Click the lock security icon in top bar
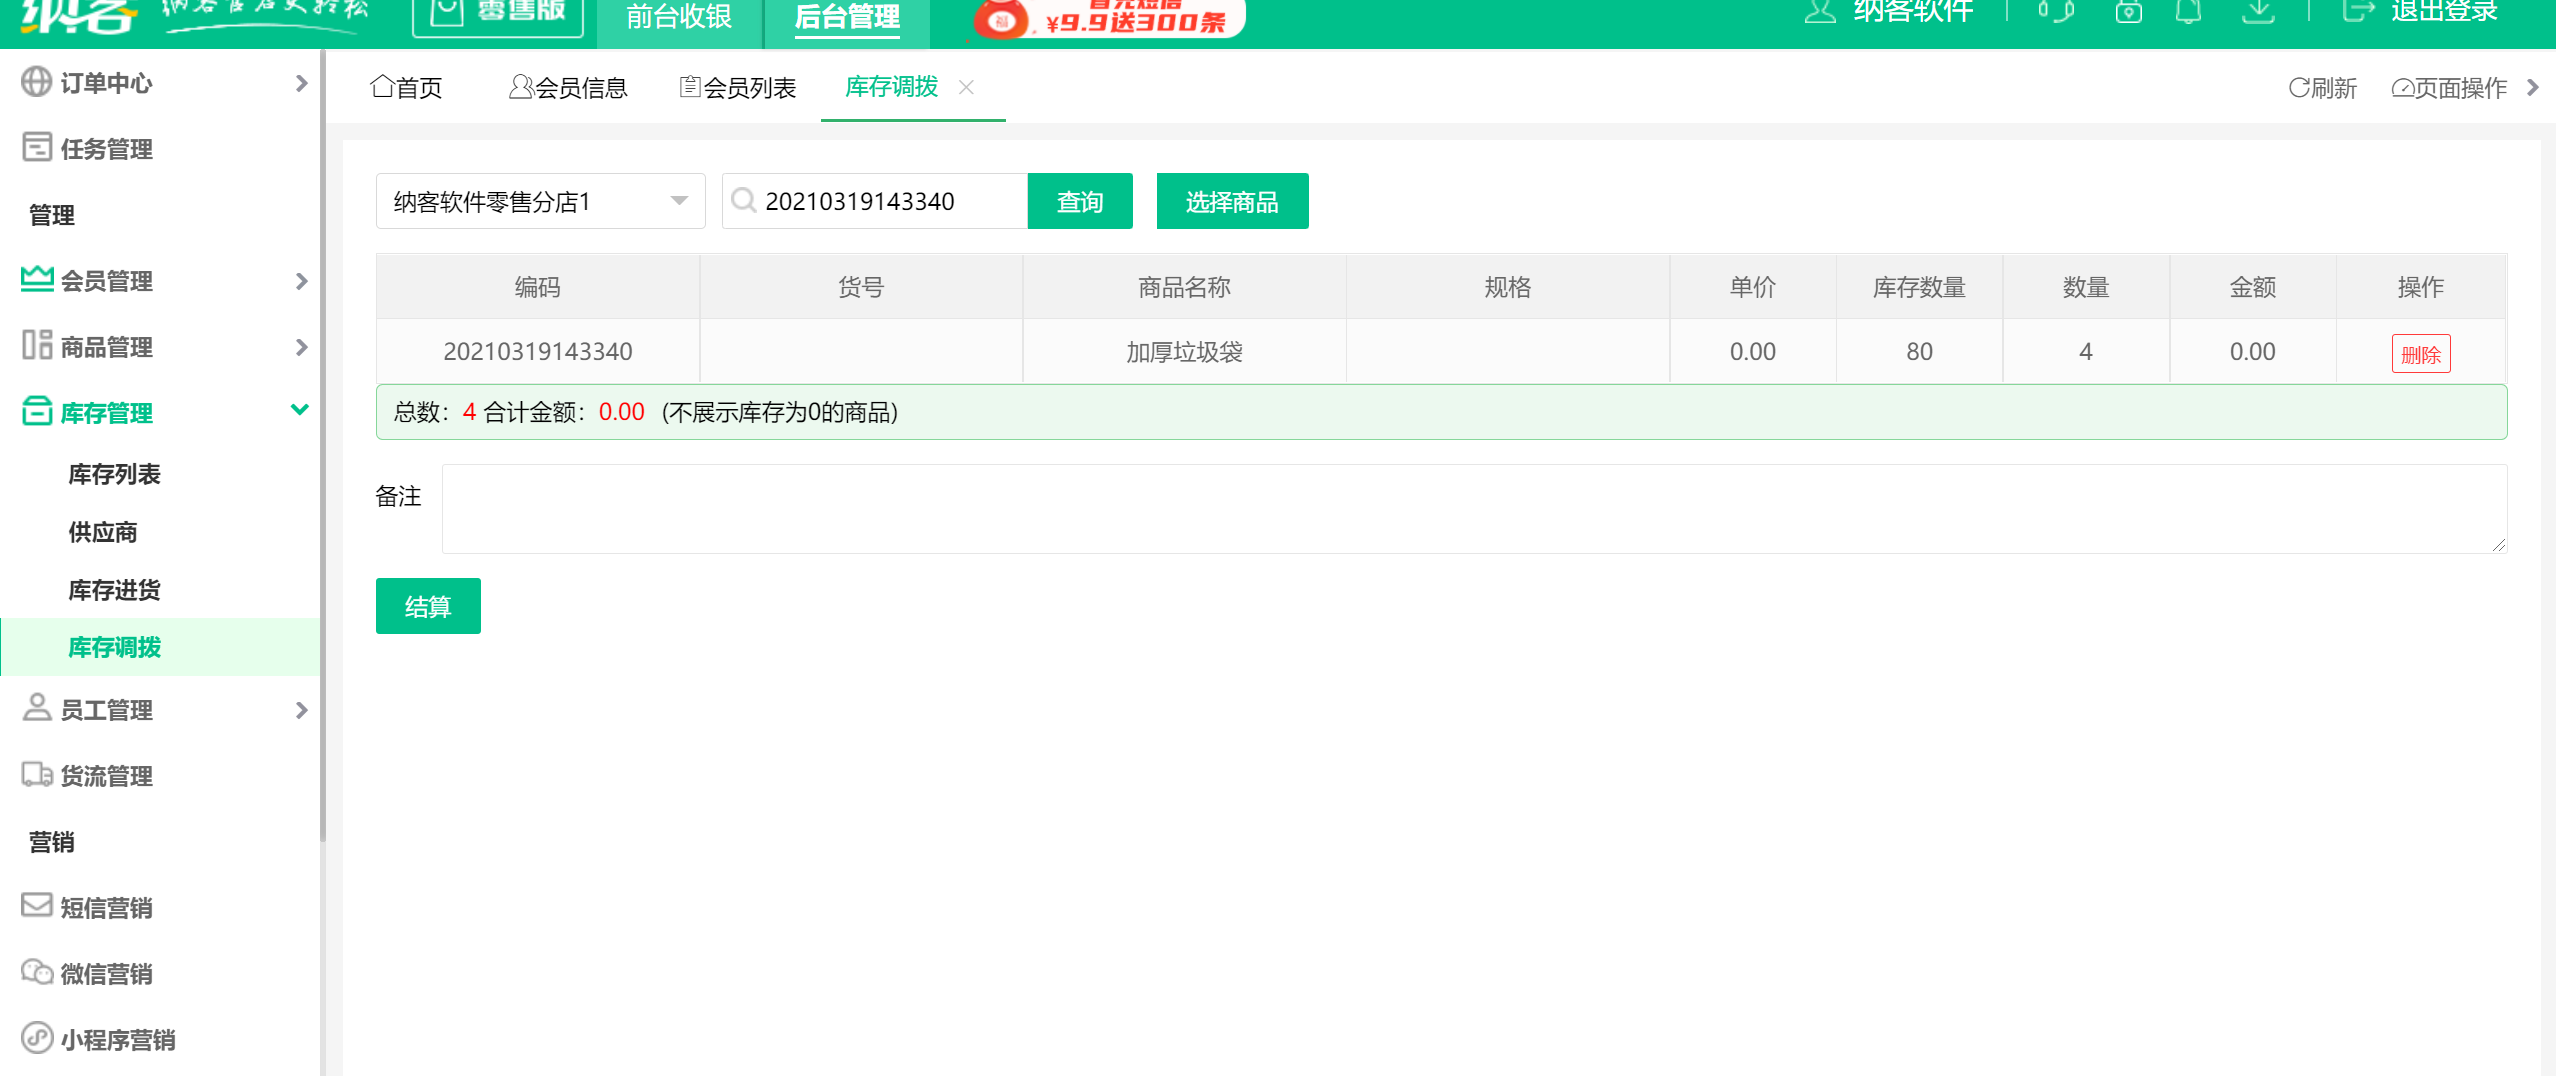 click(x=2128, y=12)
